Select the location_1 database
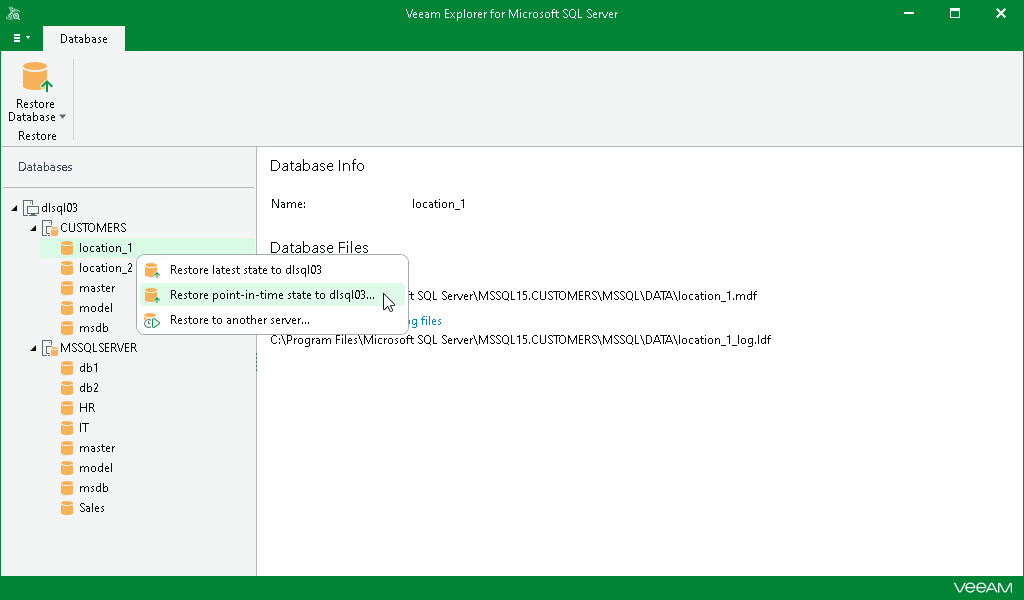The image size is (1024, 600). click(105, 248)
